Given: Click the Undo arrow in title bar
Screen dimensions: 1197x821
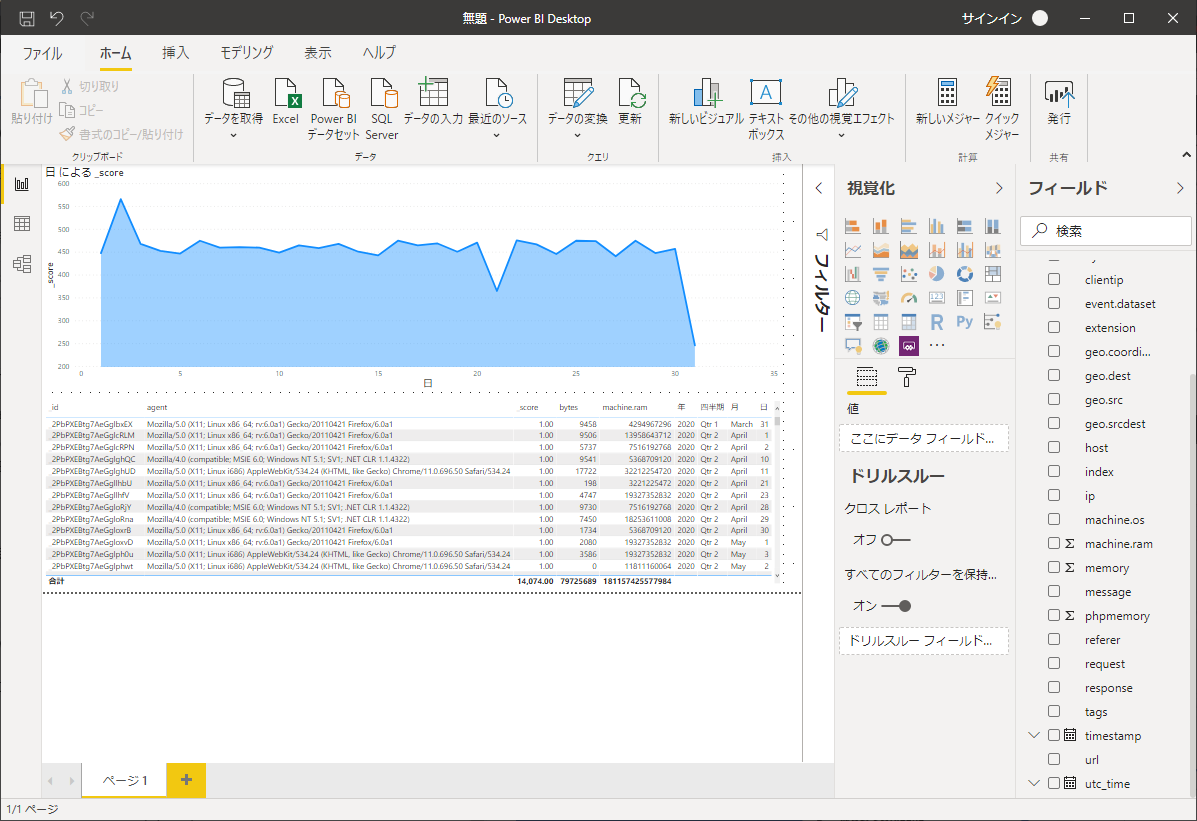Looking at the screenshot, I should tap(57, 18).
